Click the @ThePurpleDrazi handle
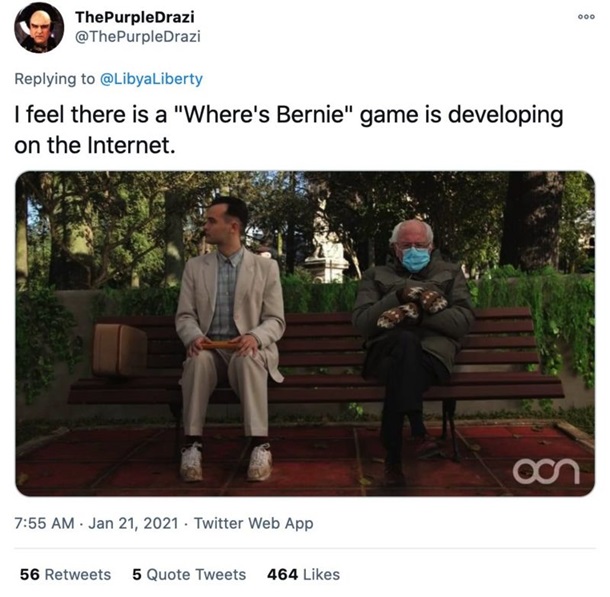 (x=139, y=37)
